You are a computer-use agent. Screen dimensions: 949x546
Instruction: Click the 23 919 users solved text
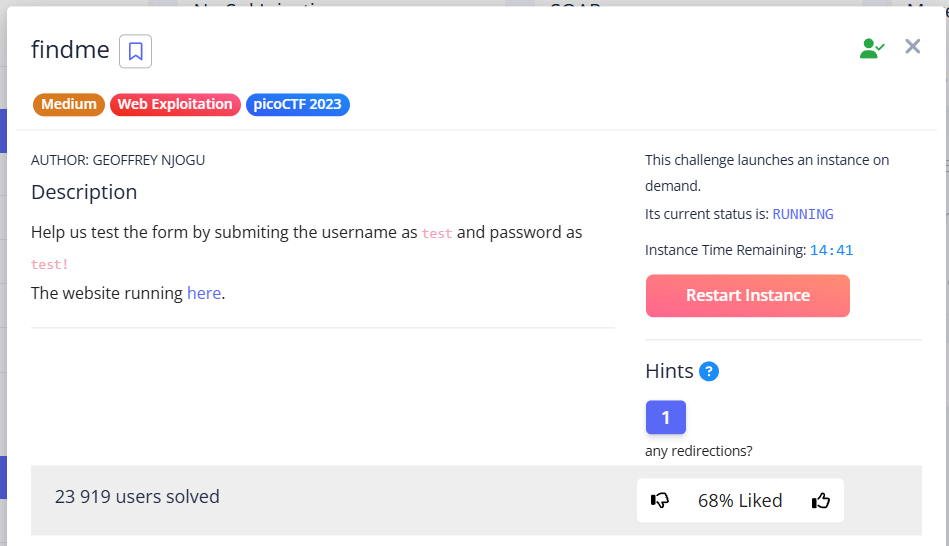pos(137,496)
